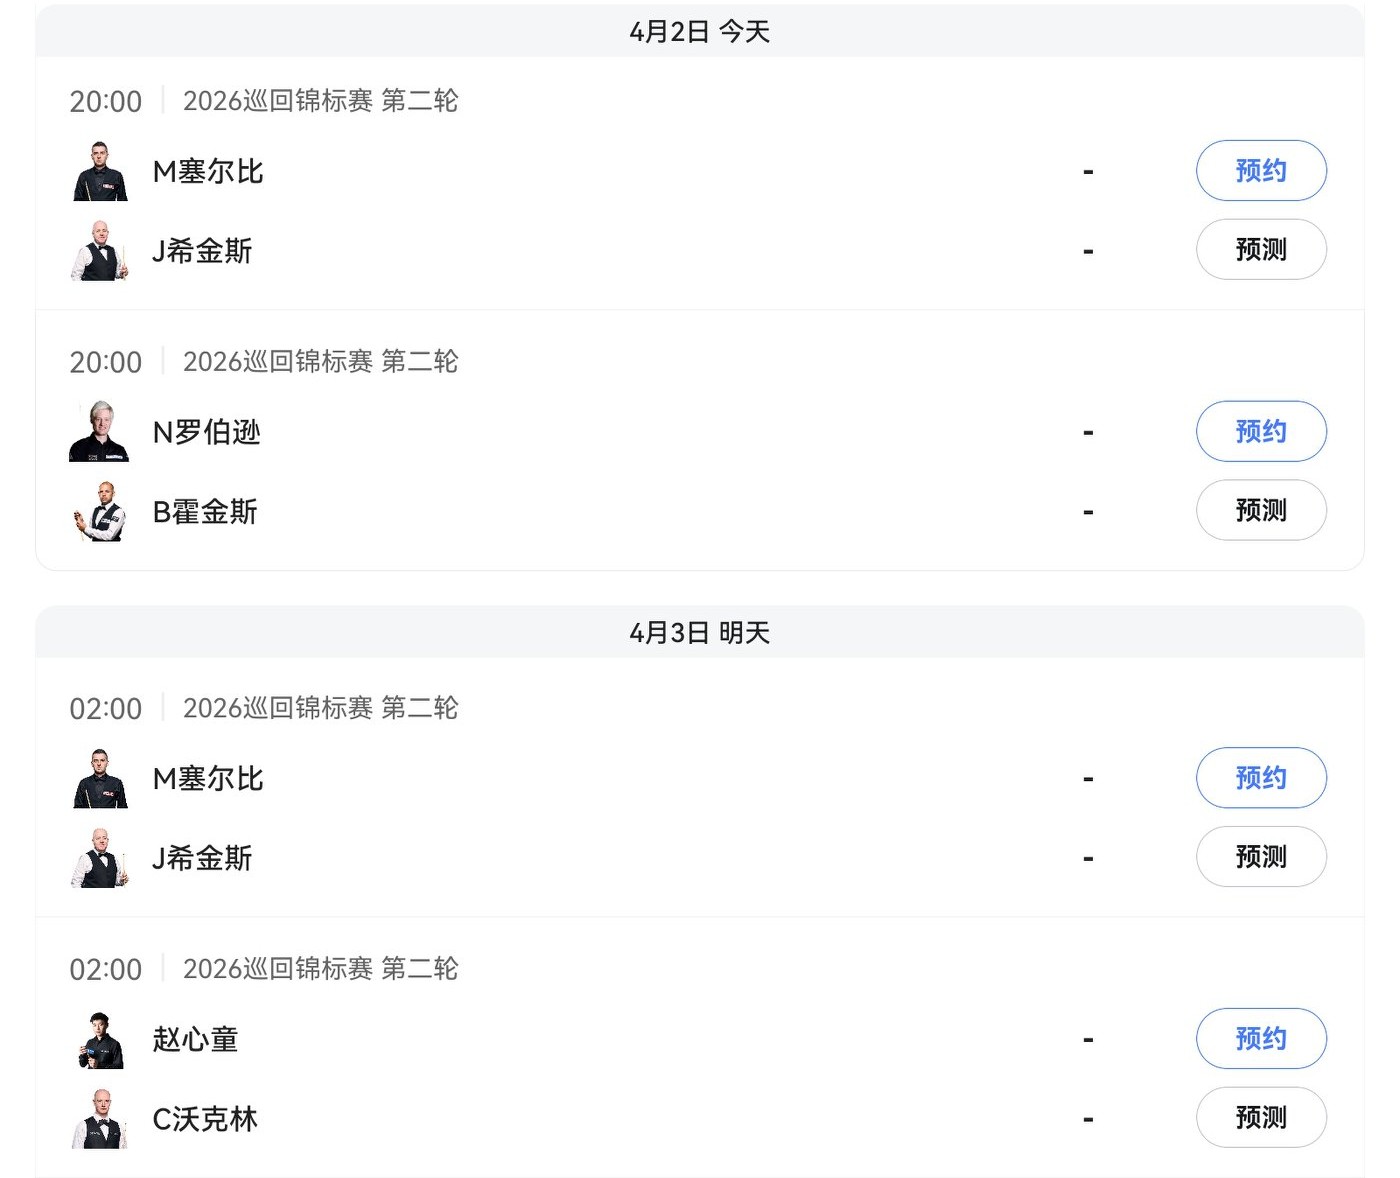Select the N罗伯逊 player name
The image size is (1400, 1178).
coord(206,432)
